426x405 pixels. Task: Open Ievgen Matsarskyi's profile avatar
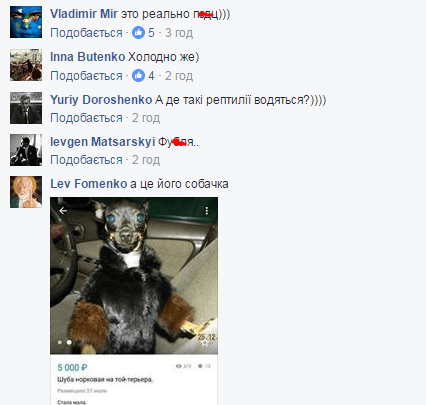click(x=26, y=150)
